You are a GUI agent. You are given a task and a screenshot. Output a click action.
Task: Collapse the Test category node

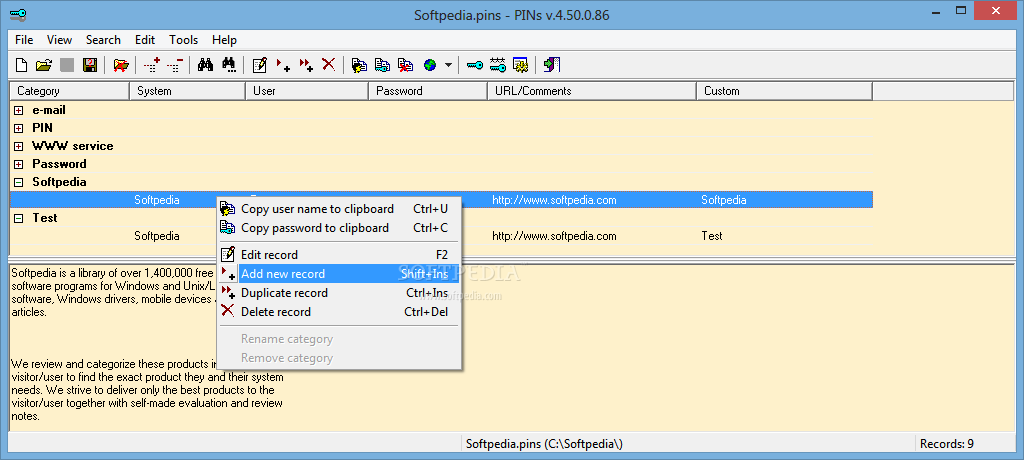[x=19, y=218]
